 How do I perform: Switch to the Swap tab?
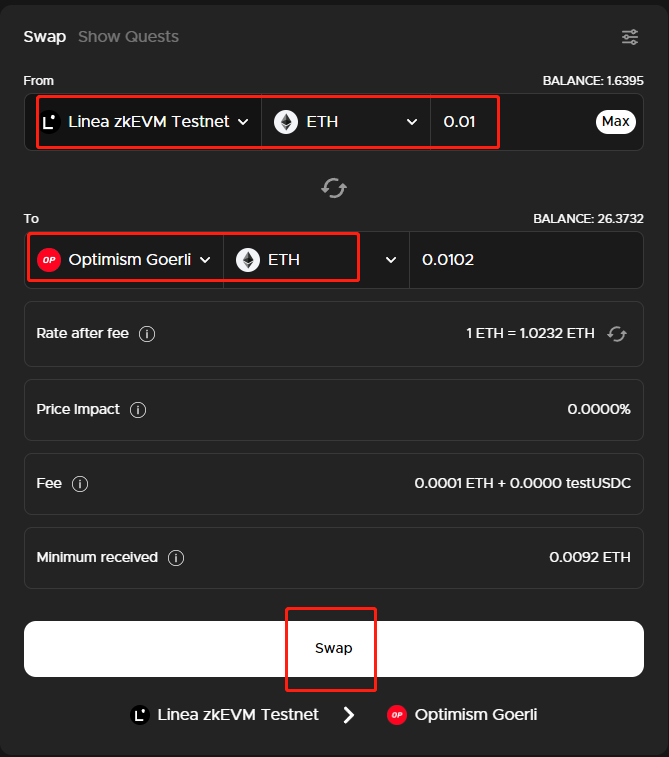click(44, 37)
